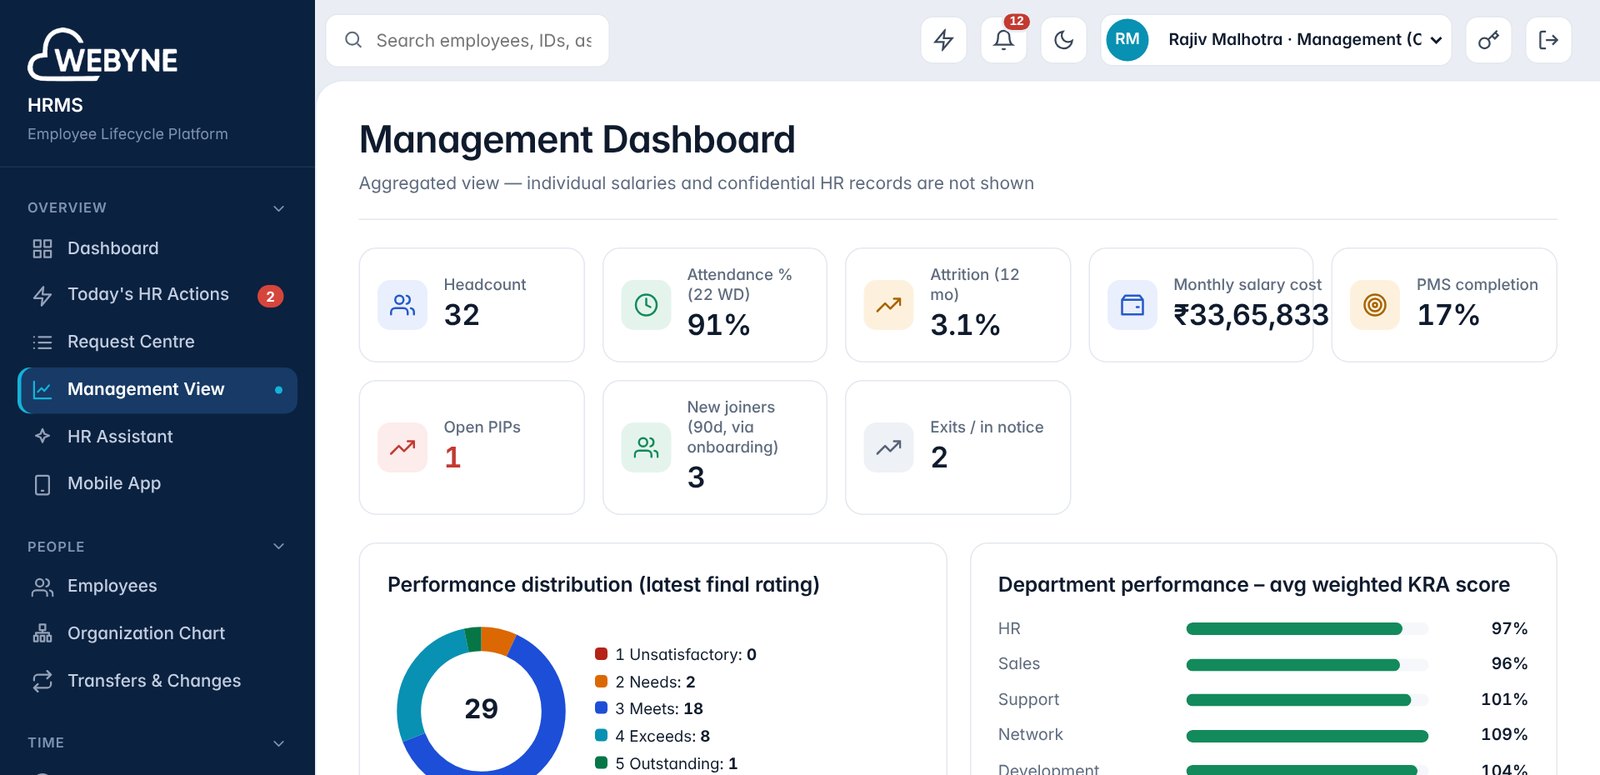Click the Attrition trend icon

point(889,305)
